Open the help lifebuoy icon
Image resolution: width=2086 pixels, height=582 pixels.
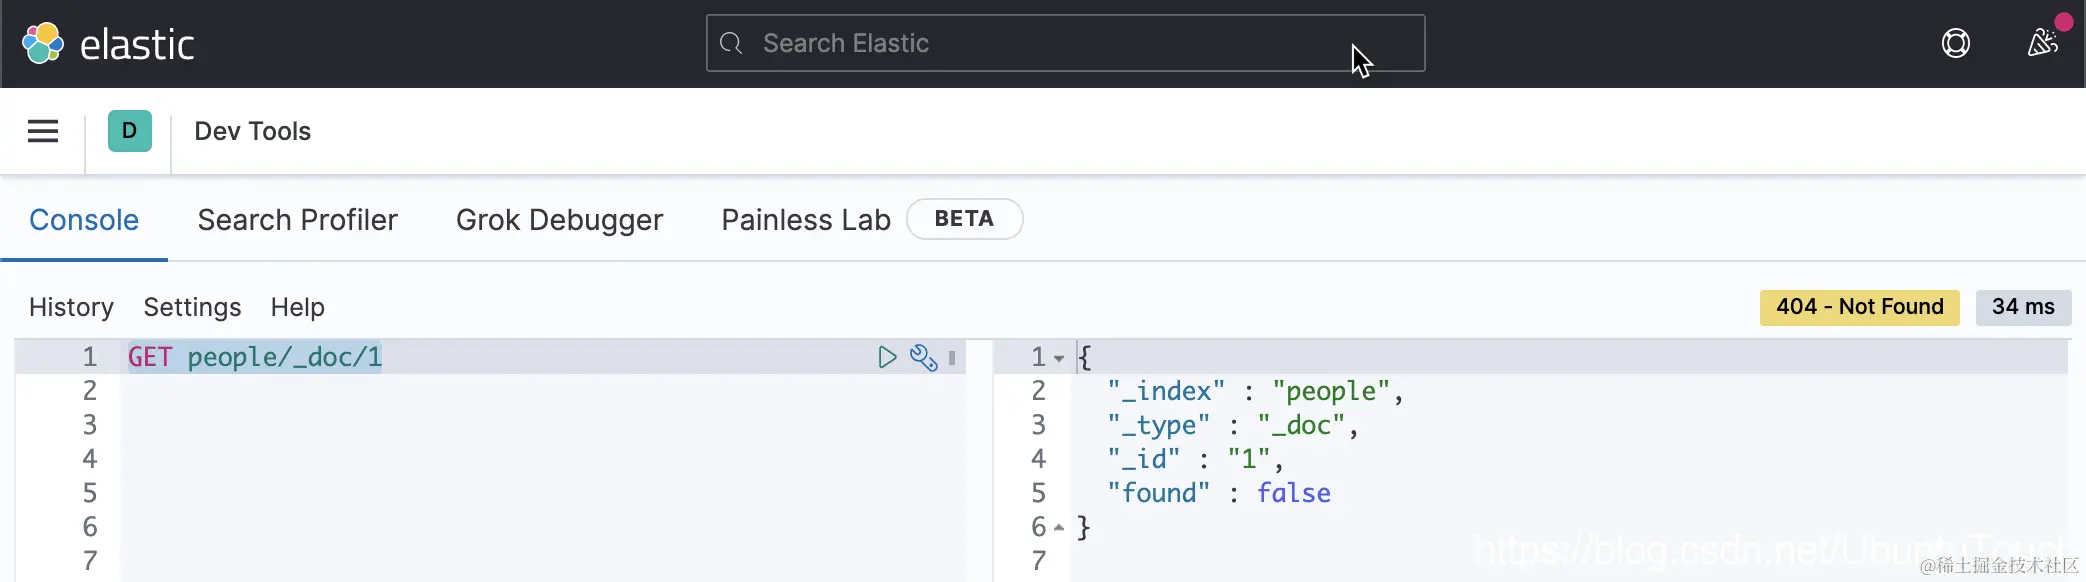pyautogui.click(x=1955, y=43)
